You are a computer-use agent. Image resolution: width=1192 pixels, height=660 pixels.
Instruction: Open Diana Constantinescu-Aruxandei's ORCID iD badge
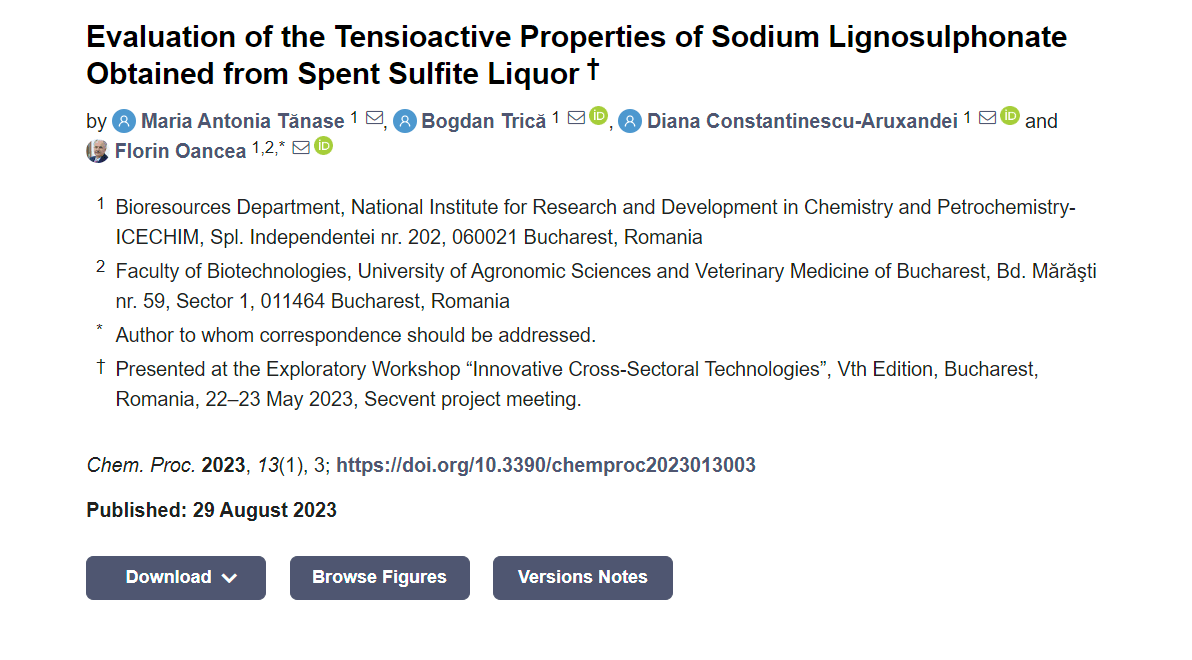click(1010, 116)
